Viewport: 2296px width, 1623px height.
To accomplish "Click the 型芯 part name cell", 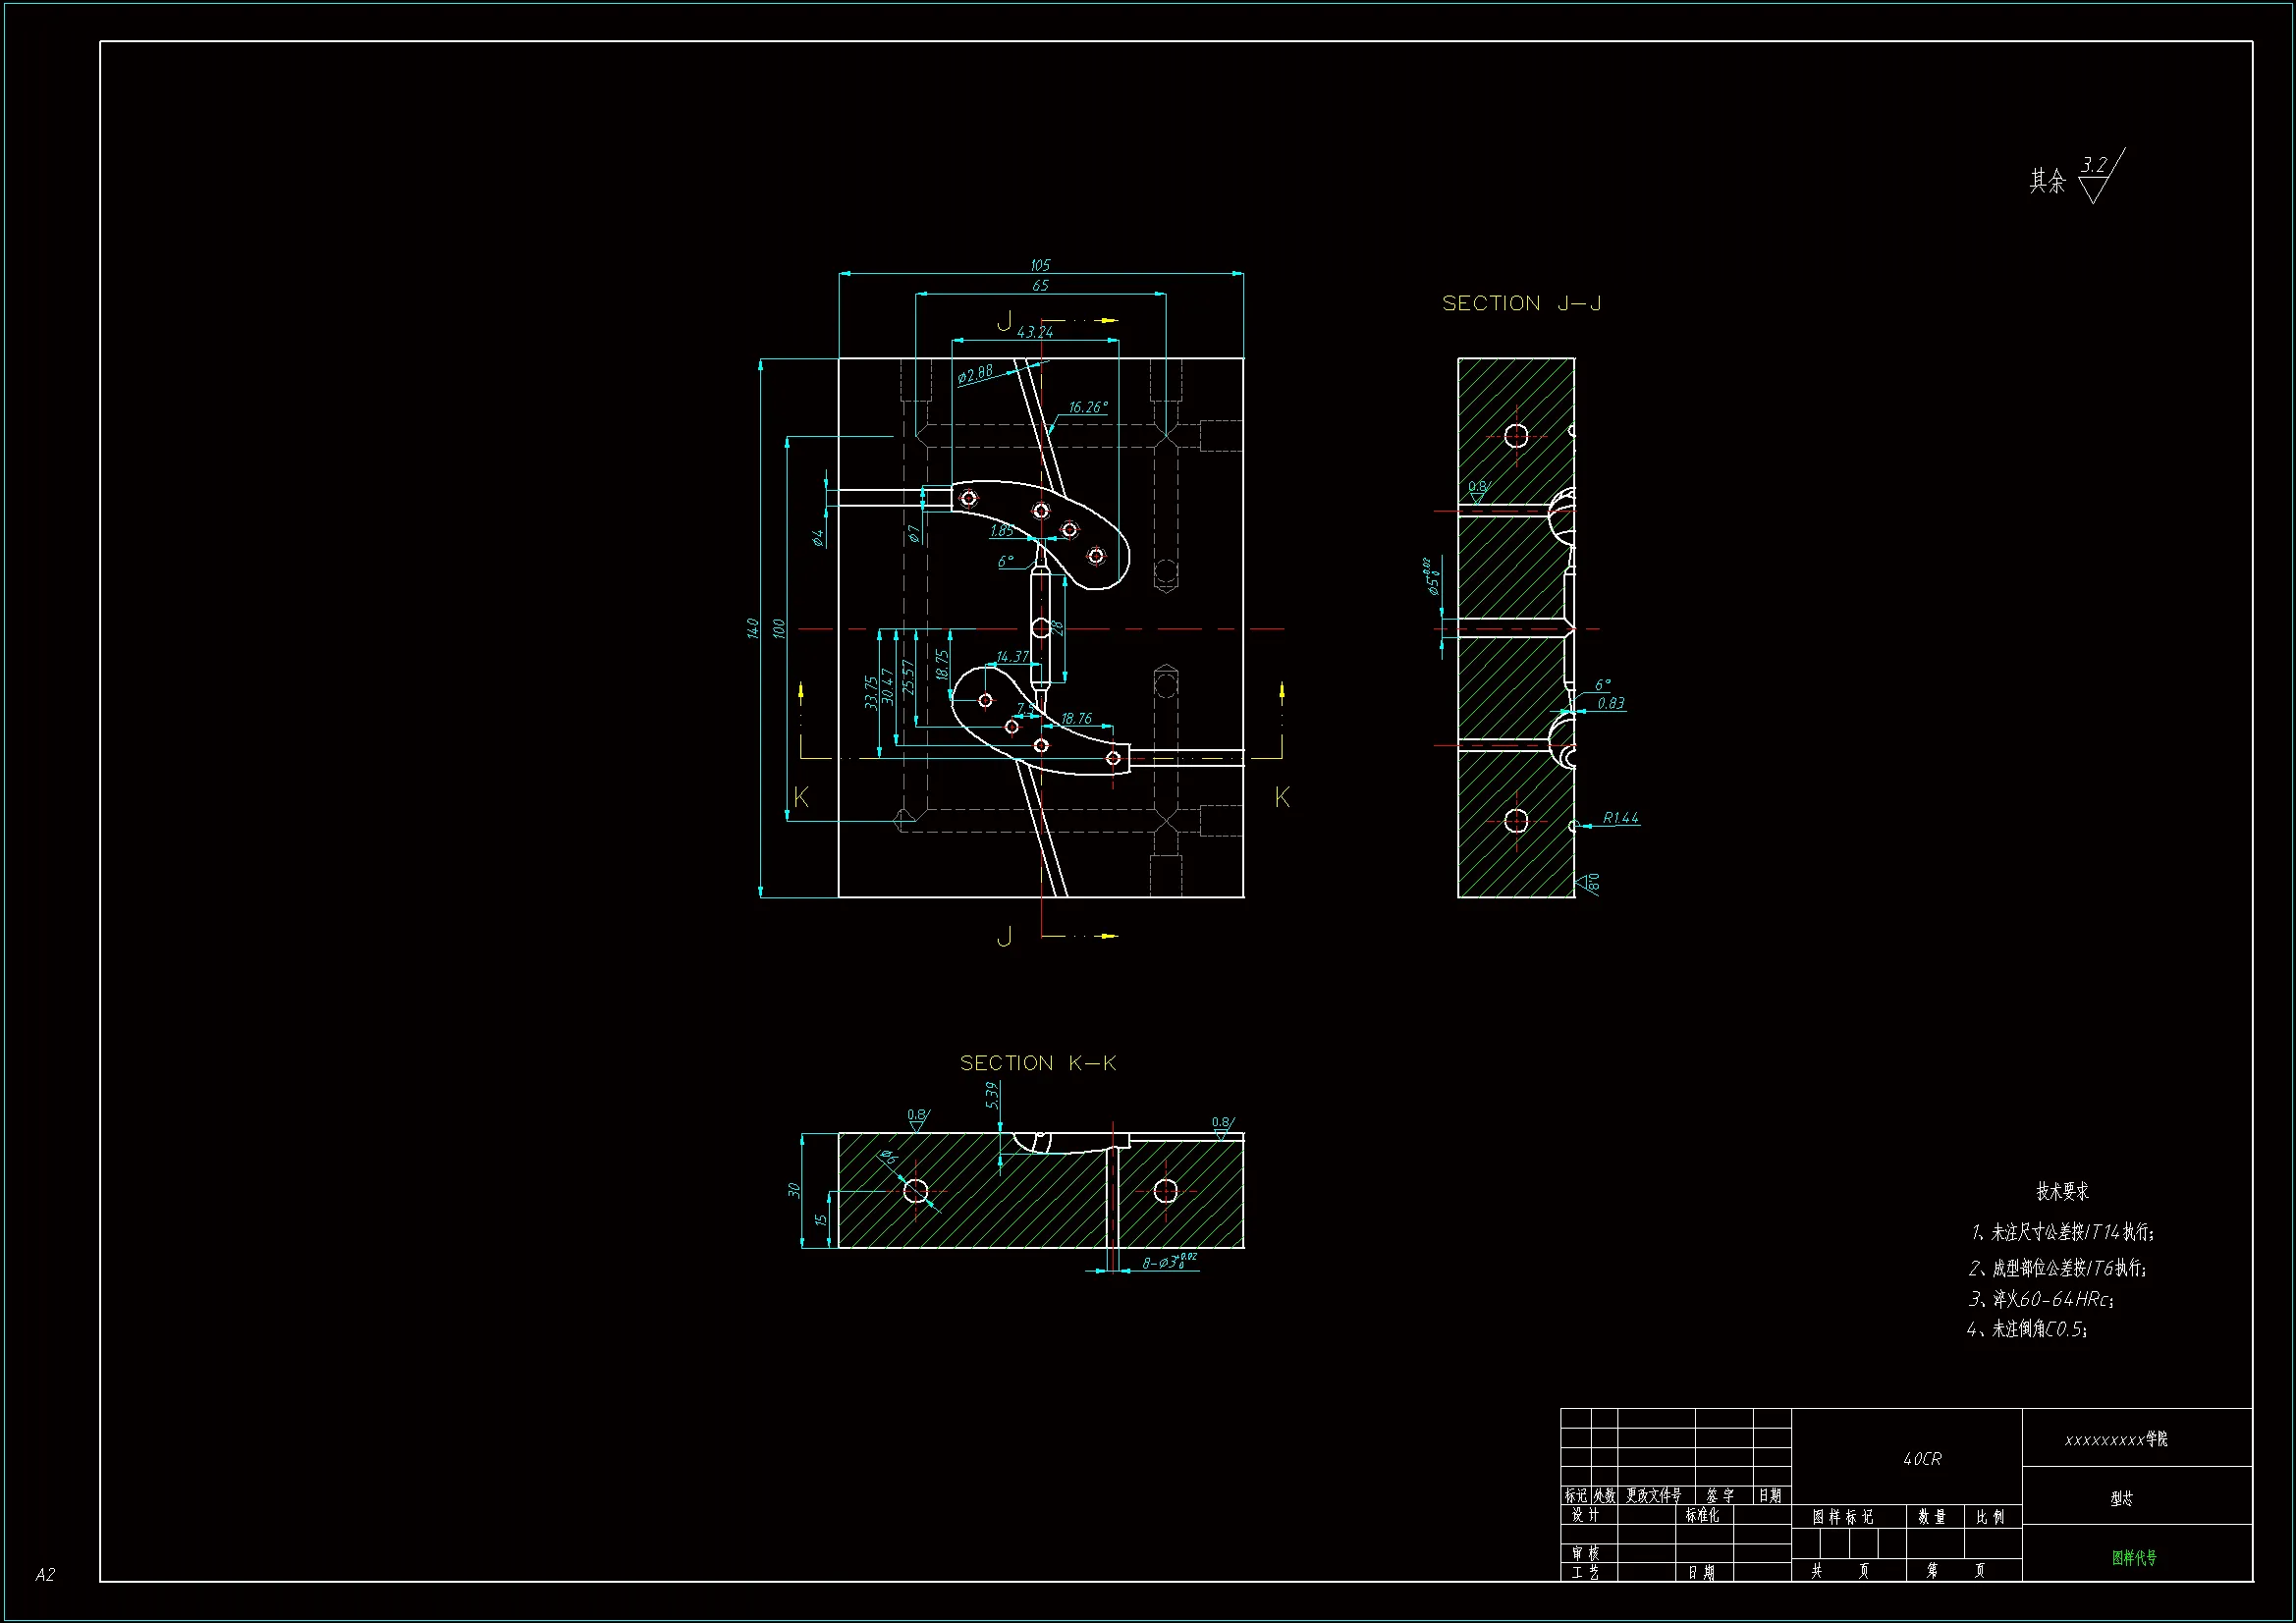I will click(x=2121, y=1498).
